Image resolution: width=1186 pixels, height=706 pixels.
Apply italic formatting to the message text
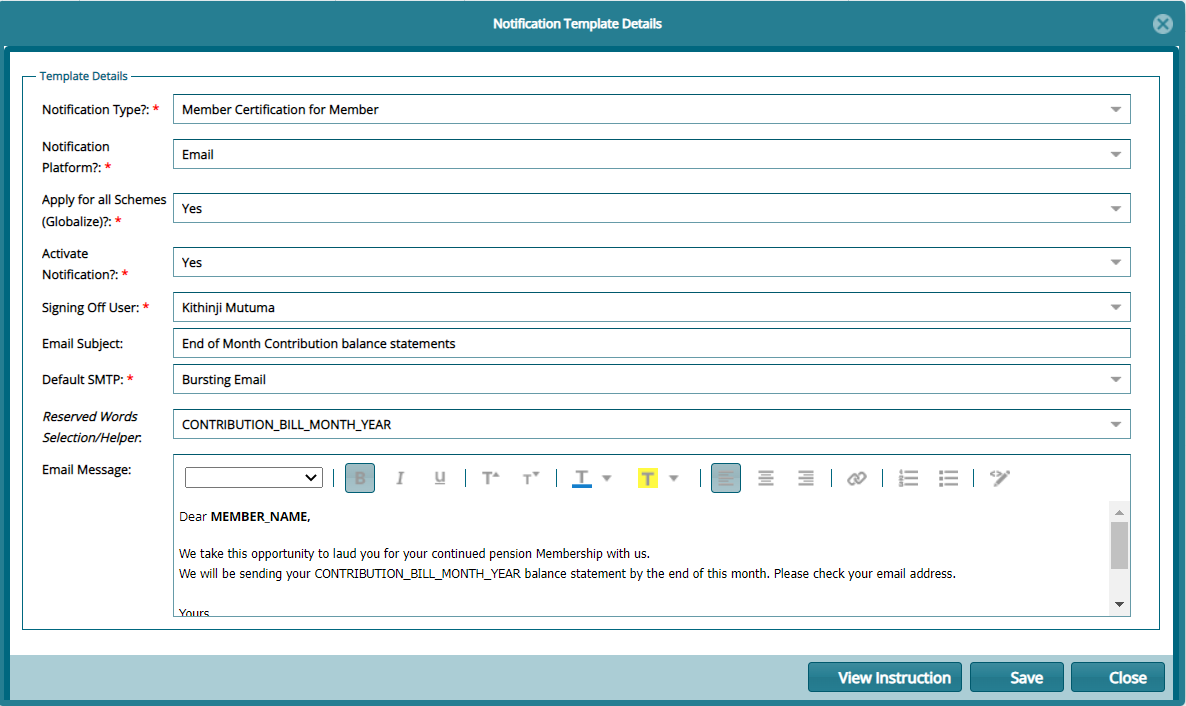399,477
